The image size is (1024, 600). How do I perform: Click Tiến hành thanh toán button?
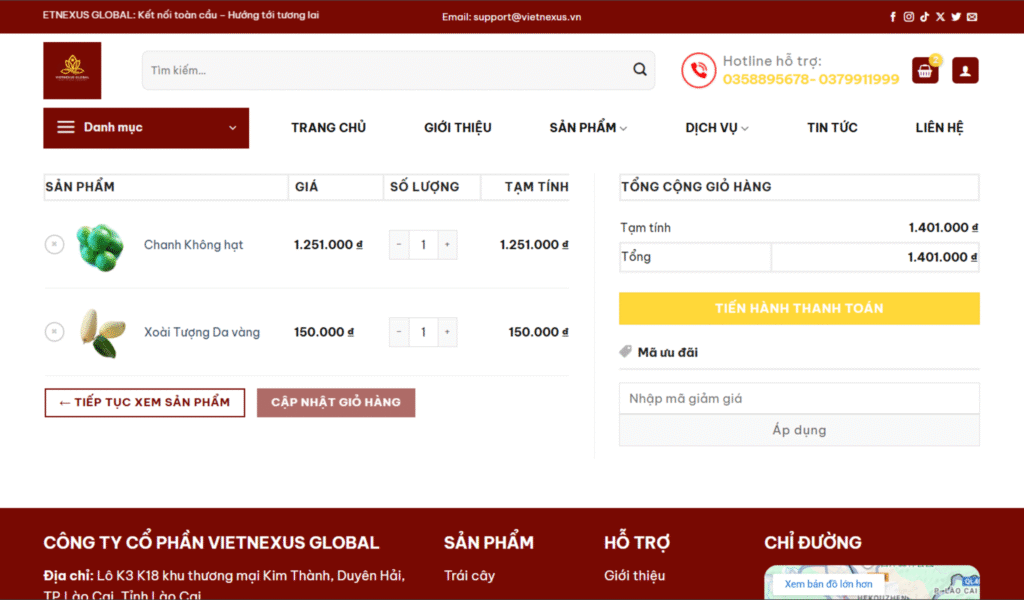tap(799, 308)
